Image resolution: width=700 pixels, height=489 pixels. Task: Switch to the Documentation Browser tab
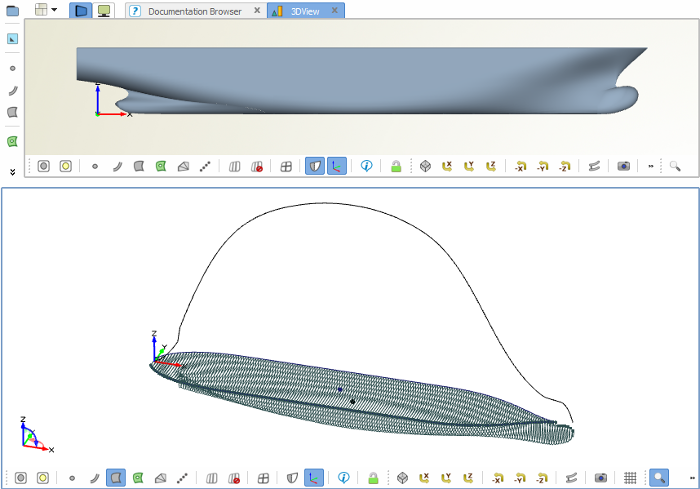point(195,11)
